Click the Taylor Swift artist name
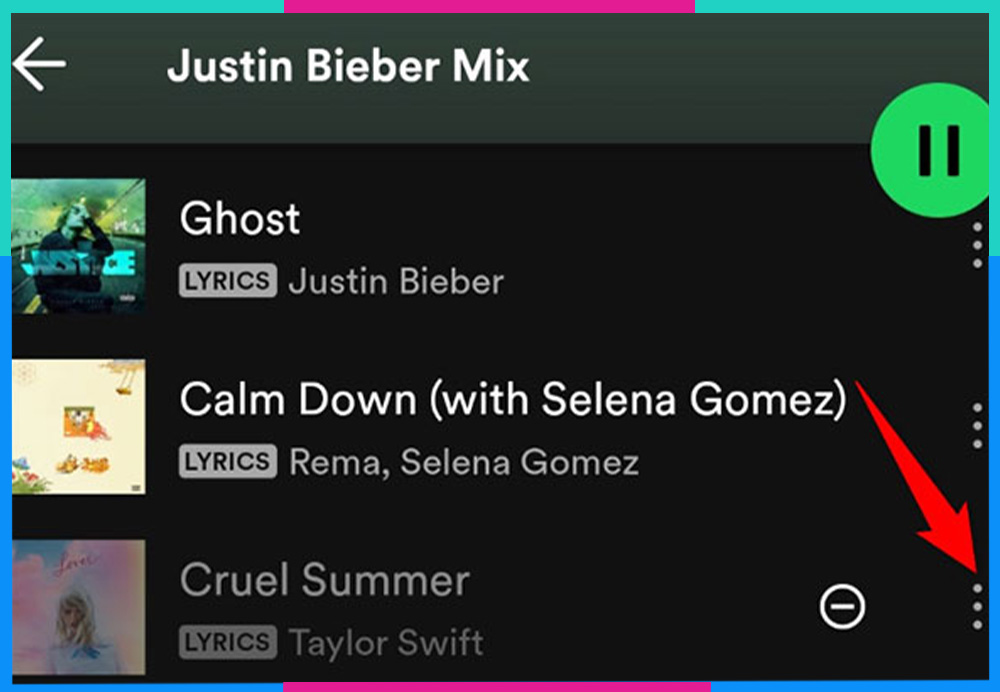This screenshot has height=692, width=1000. pos(386,643)
